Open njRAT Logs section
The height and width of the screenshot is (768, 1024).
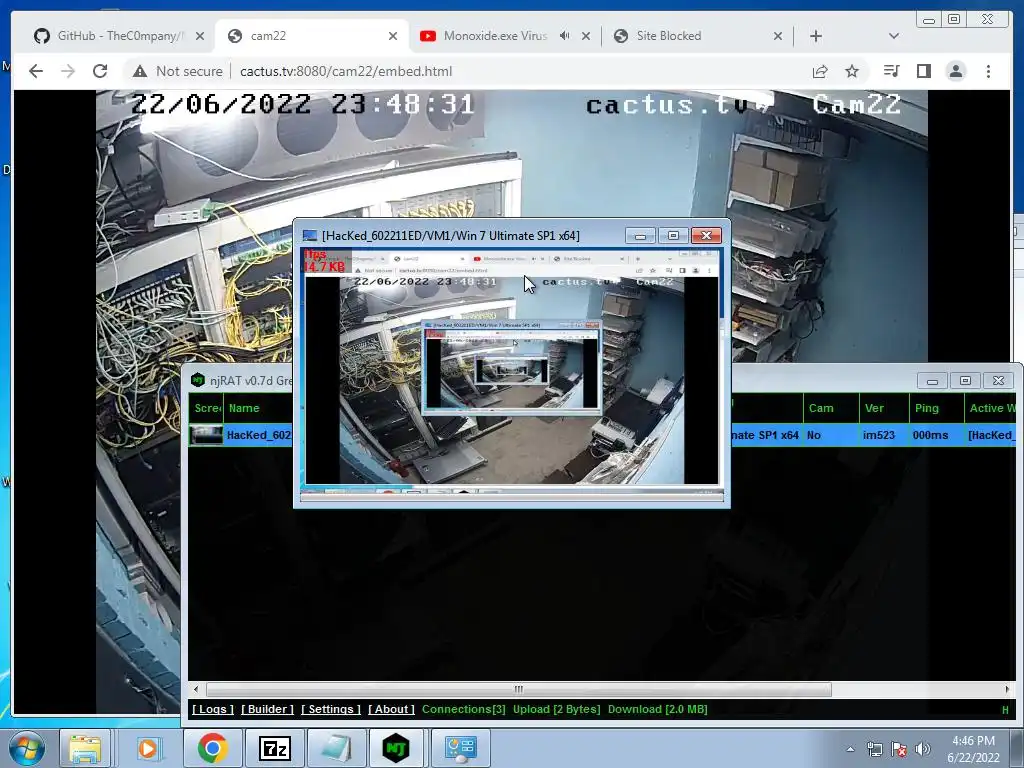pos(213,709)
